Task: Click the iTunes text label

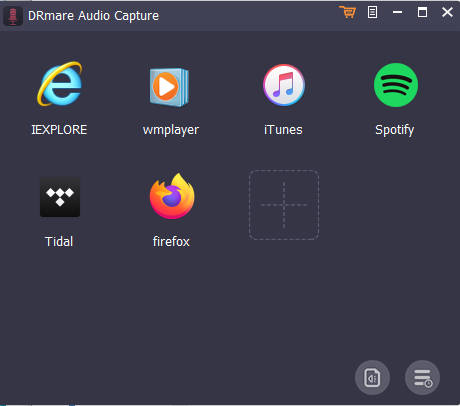Action: point(283,130)
